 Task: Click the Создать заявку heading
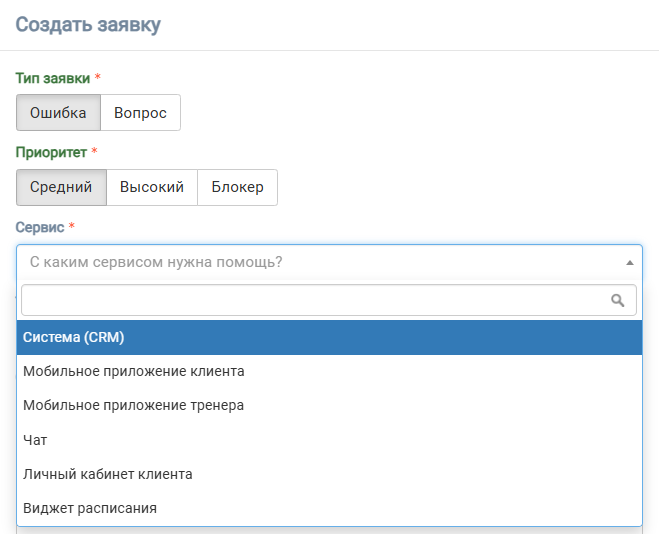88,24
